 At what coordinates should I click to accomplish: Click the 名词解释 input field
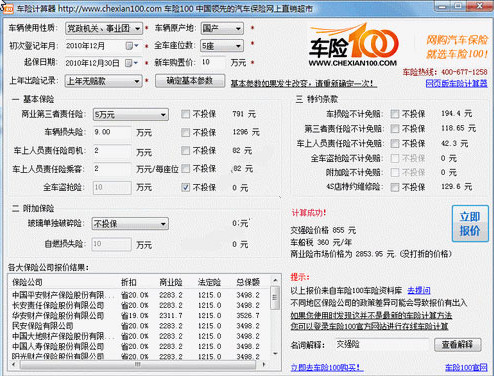[x=382, y=345]
